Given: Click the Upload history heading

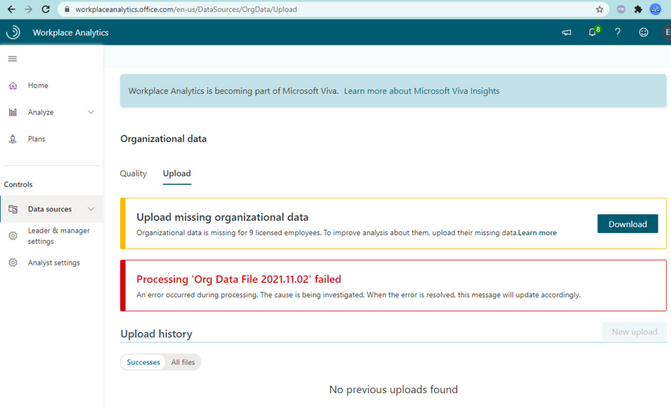Looking at the screenshot, I should click(x=156, y=334).
